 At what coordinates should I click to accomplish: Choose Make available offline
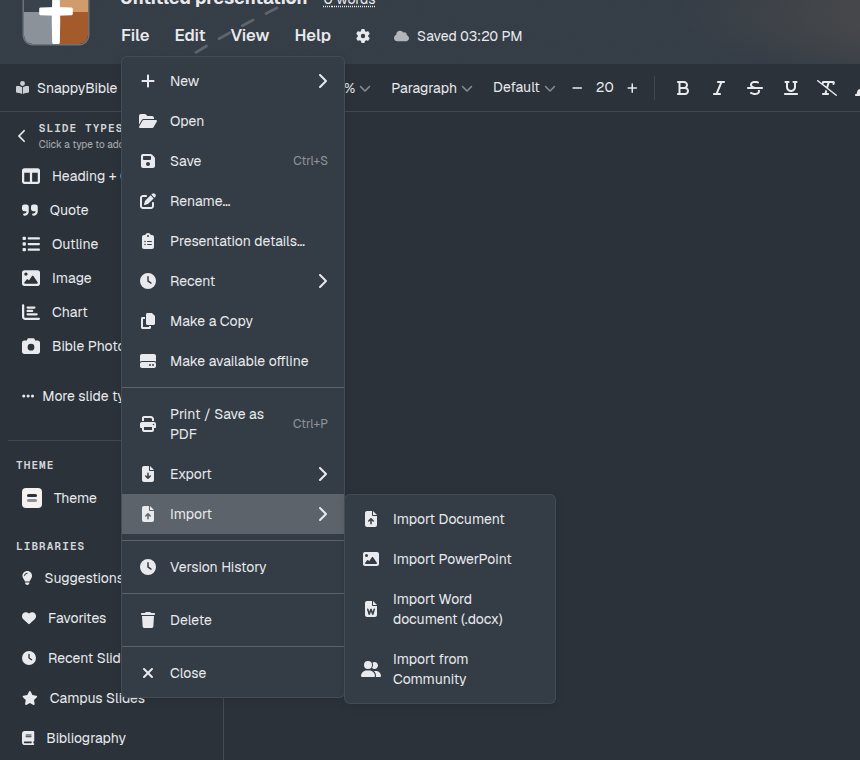point(233,361)
